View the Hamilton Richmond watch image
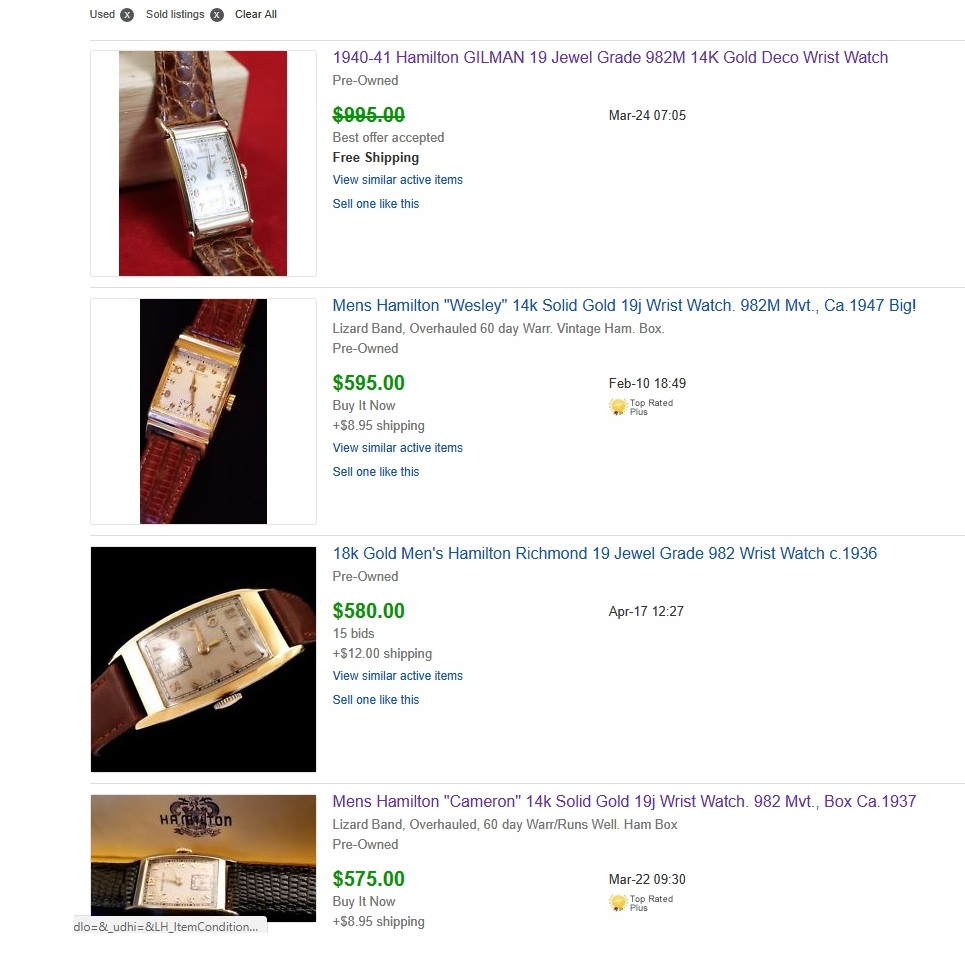Screen dimensions: 965x960 coord(203,659)
